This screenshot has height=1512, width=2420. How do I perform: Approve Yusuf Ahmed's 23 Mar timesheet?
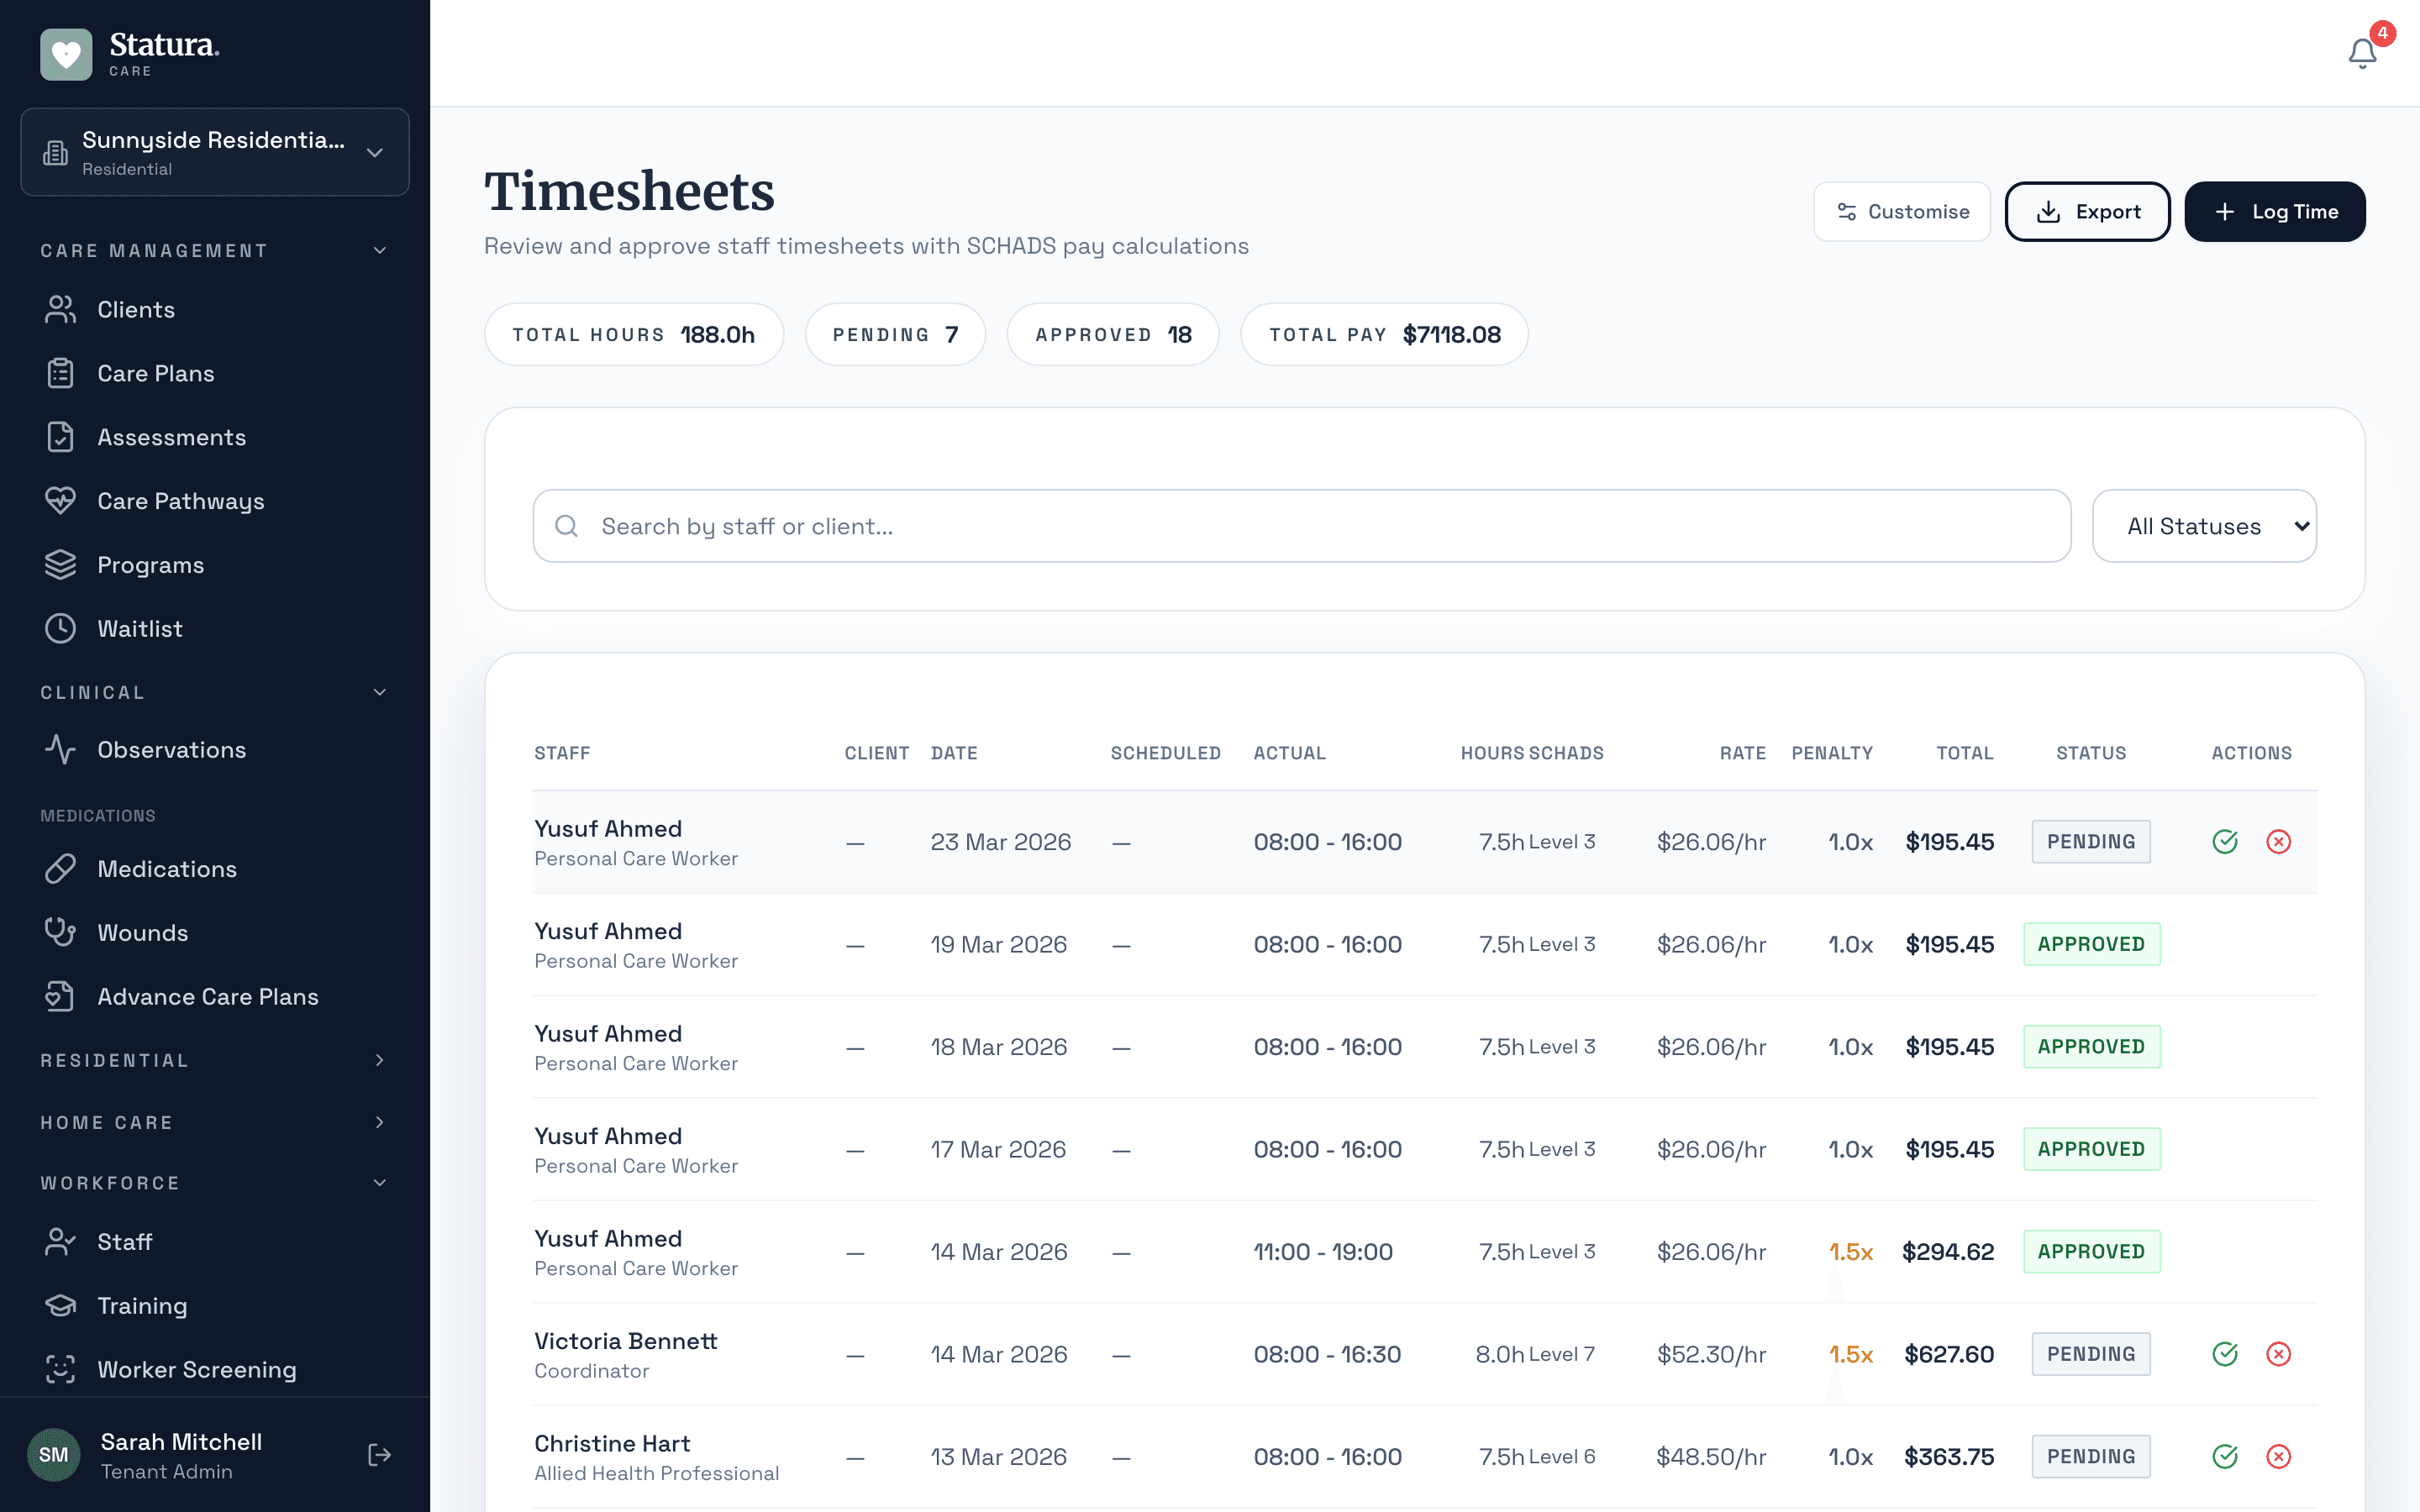click(x=2224, y=842)
